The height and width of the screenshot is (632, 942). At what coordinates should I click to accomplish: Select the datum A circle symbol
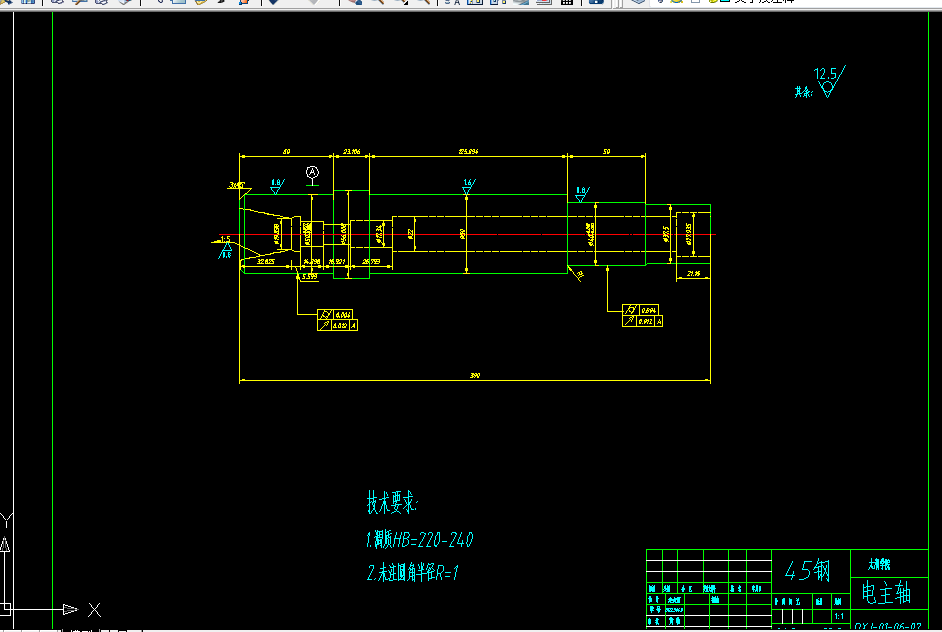click(312, 172)
